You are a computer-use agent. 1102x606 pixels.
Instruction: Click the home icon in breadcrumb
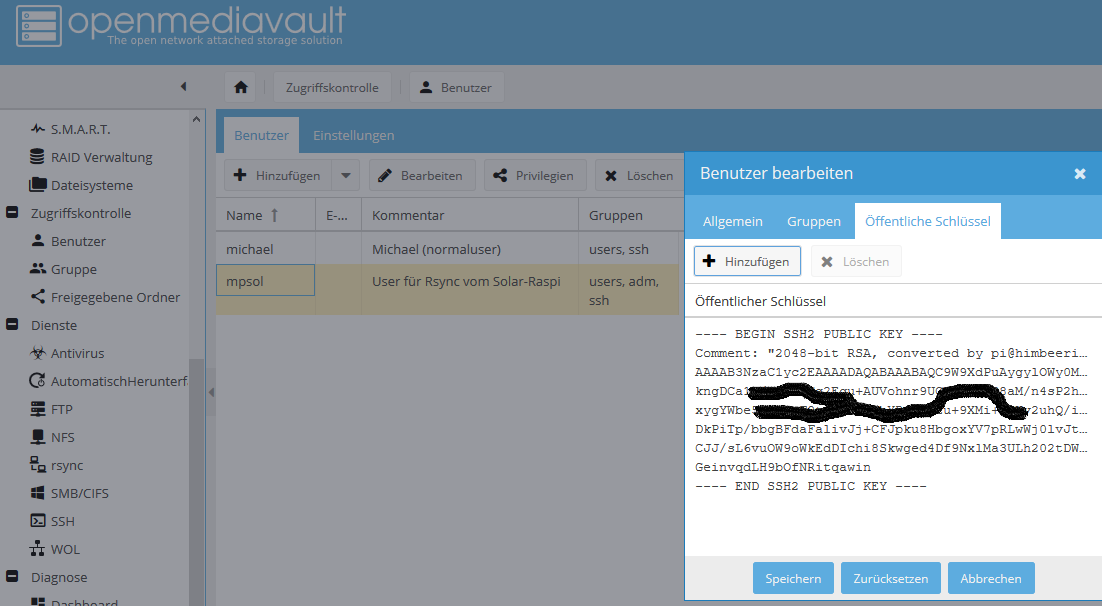tap(240, 87)
